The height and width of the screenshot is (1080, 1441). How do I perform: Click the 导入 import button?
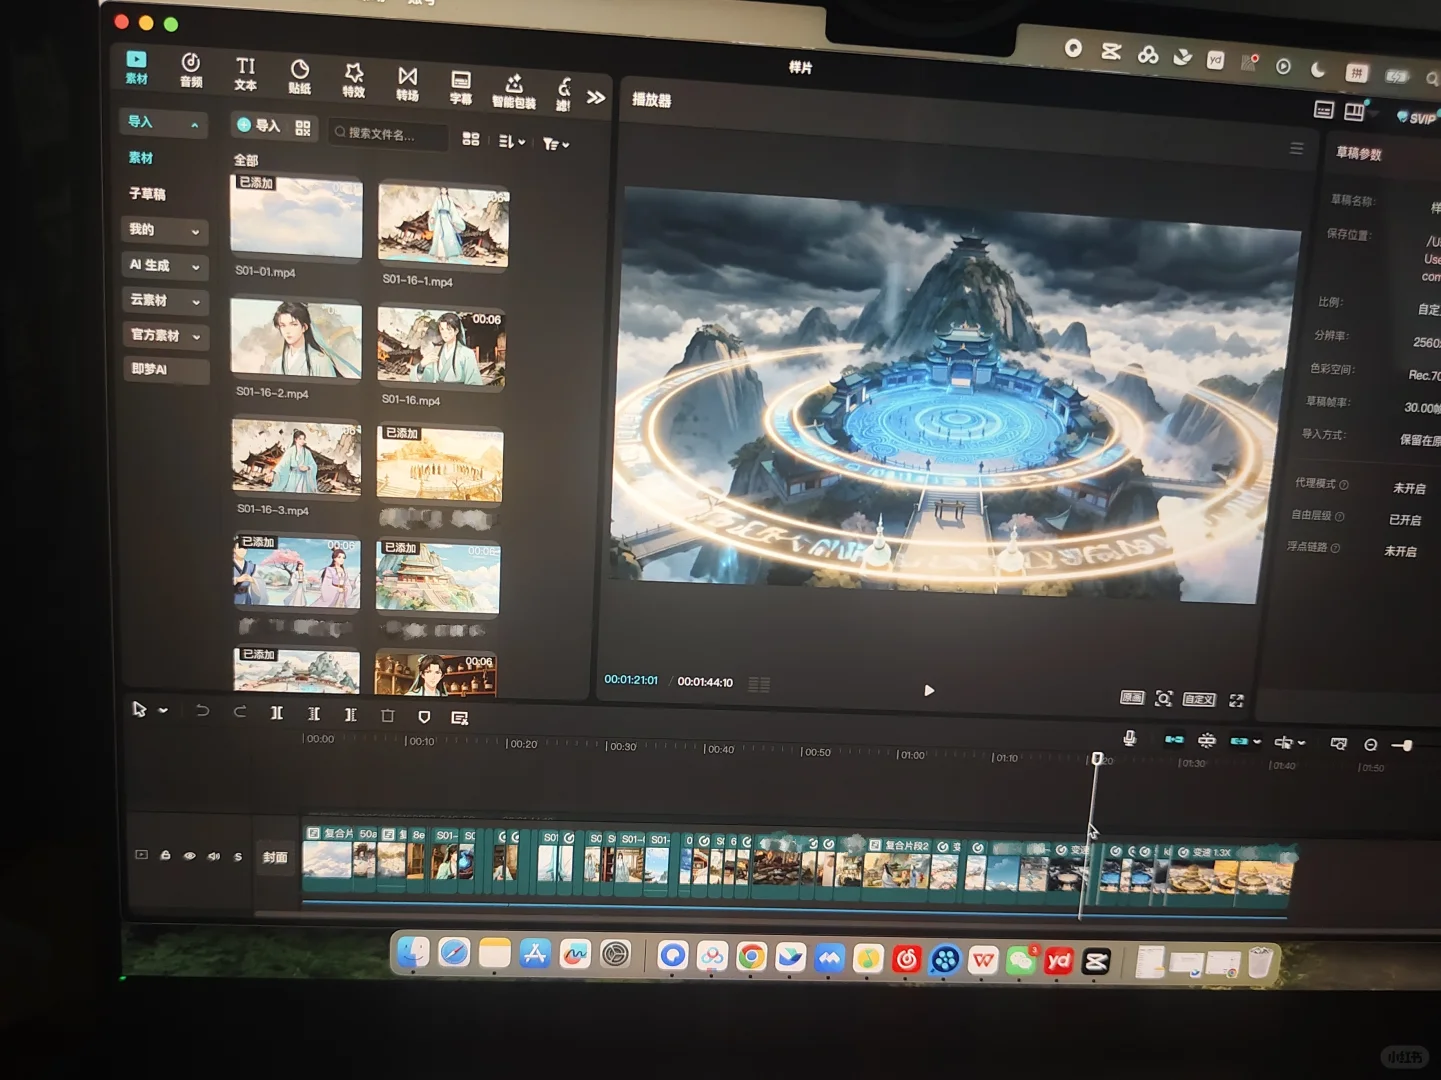[x=258, y=125]
